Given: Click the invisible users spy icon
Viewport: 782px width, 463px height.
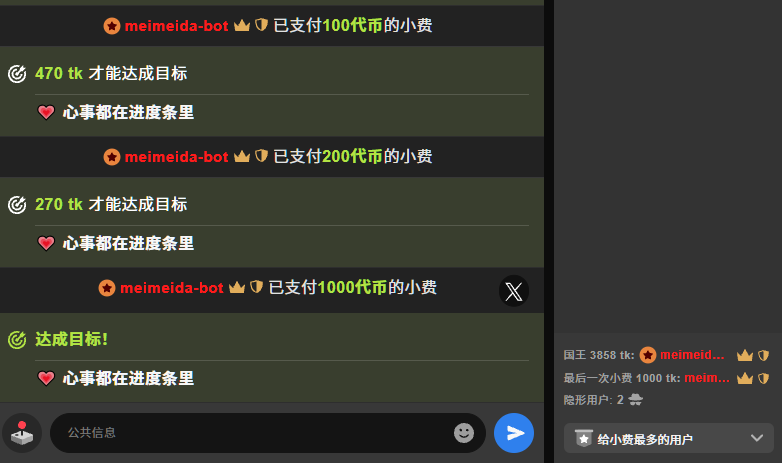Looking at the screenshot, I should click(x=635, y=400).
